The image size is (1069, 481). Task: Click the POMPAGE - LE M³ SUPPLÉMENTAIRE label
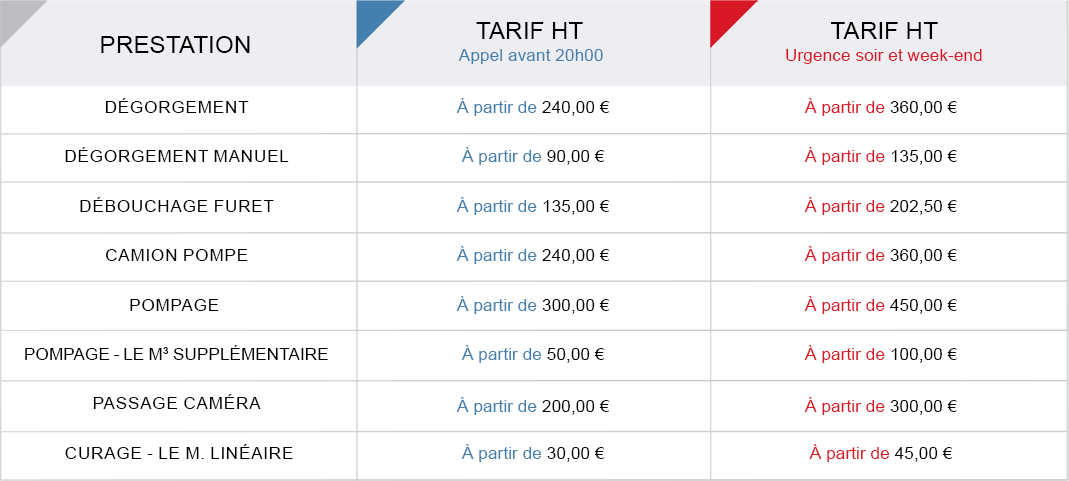click(x=177, y=354)
